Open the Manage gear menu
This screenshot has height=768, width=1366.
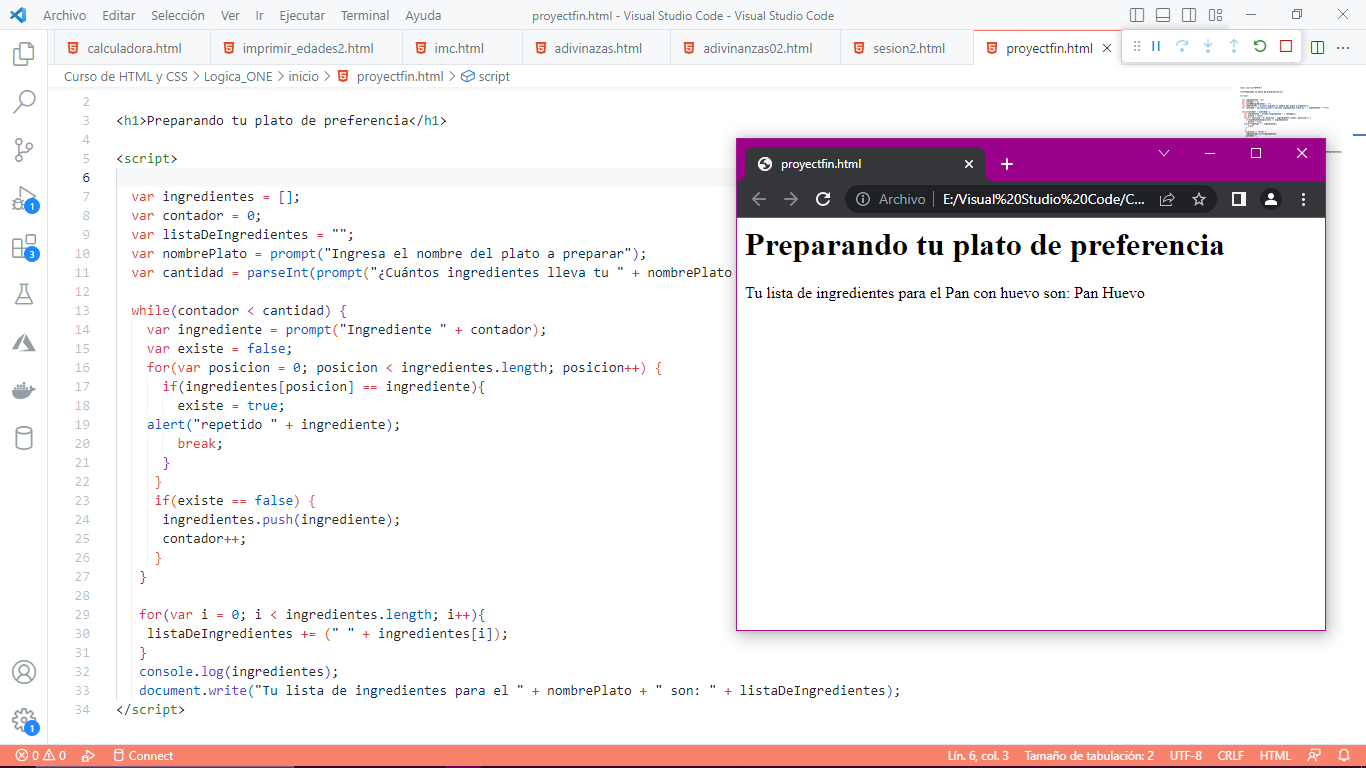(x=24, y=720)
